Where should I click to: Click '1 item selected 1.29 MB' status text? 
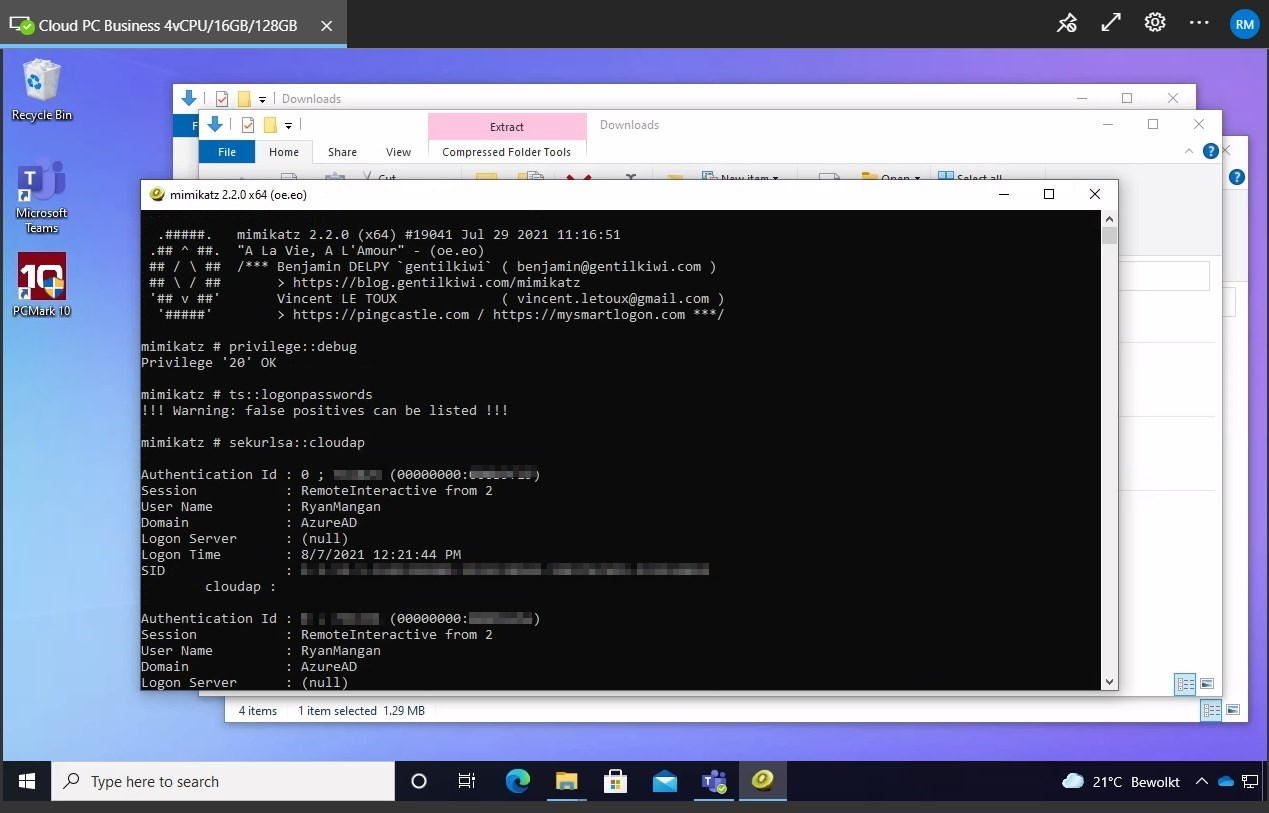click(361, 710)
